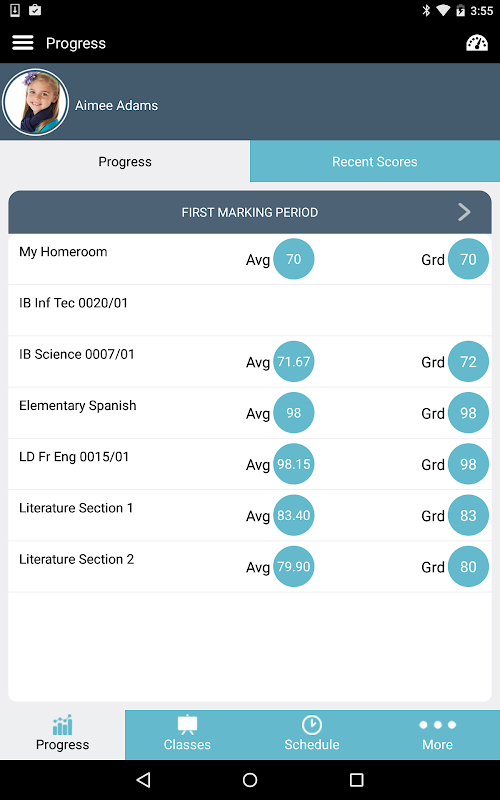
Task: Tap Aimee Adams profile photo
Action: (x=35, y=102)
